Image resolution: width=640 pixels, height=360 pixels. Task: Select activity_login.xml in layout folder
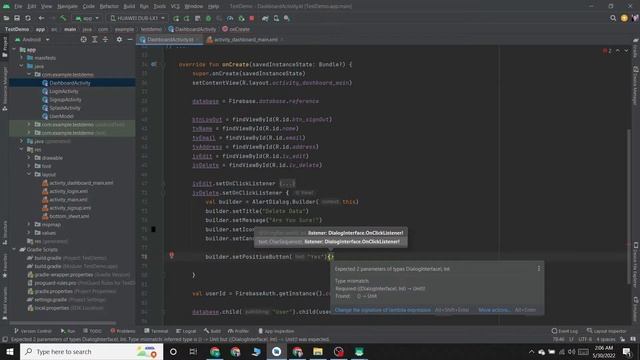(x=68, y=191)
